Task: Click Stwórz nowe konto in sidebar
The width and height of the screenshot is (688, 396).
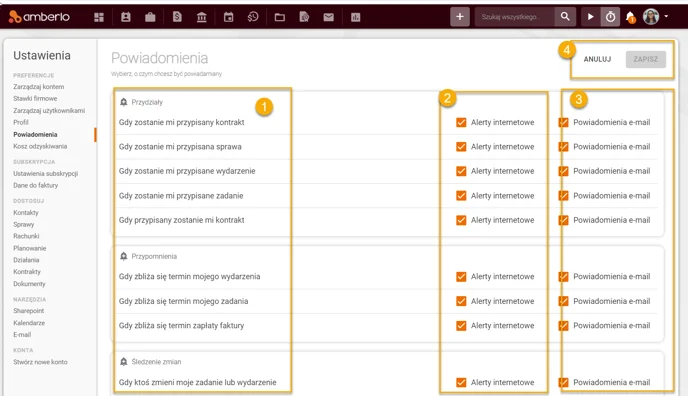Action: pyautogui.click(x=40, y=362)
